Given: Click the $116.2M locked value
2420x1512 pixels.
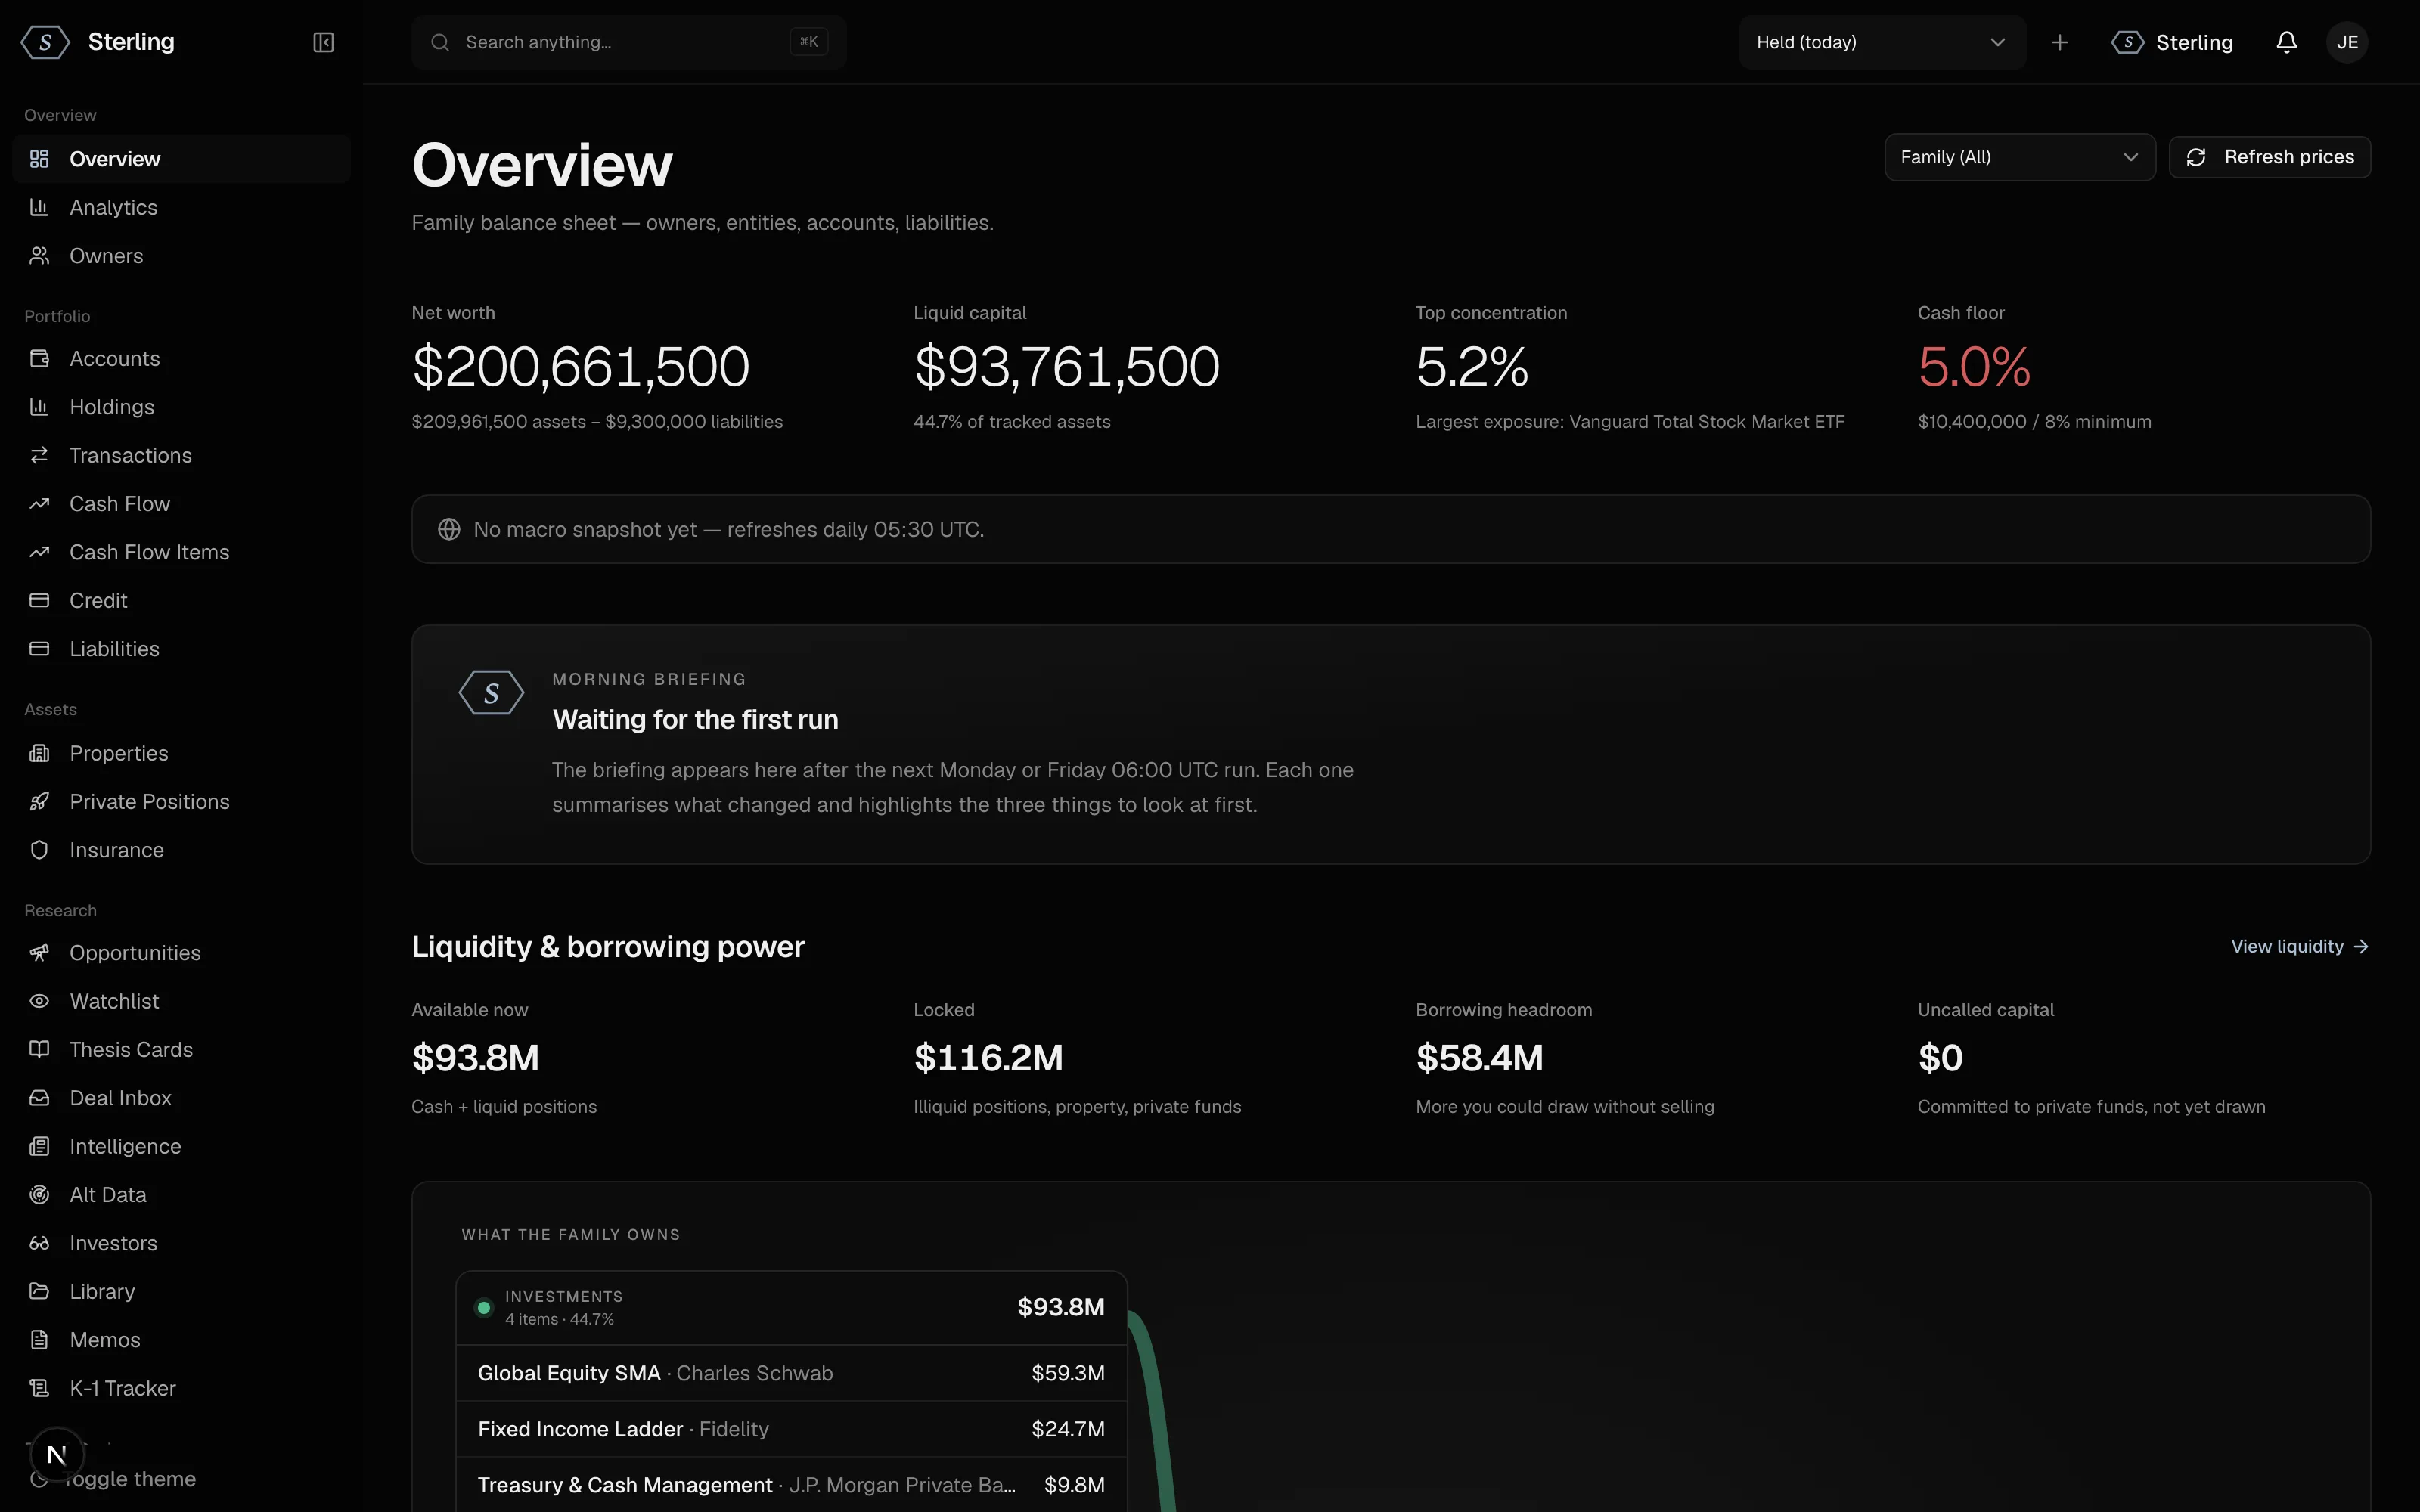Looking at the screenshot, I should tap(988, 1058).
